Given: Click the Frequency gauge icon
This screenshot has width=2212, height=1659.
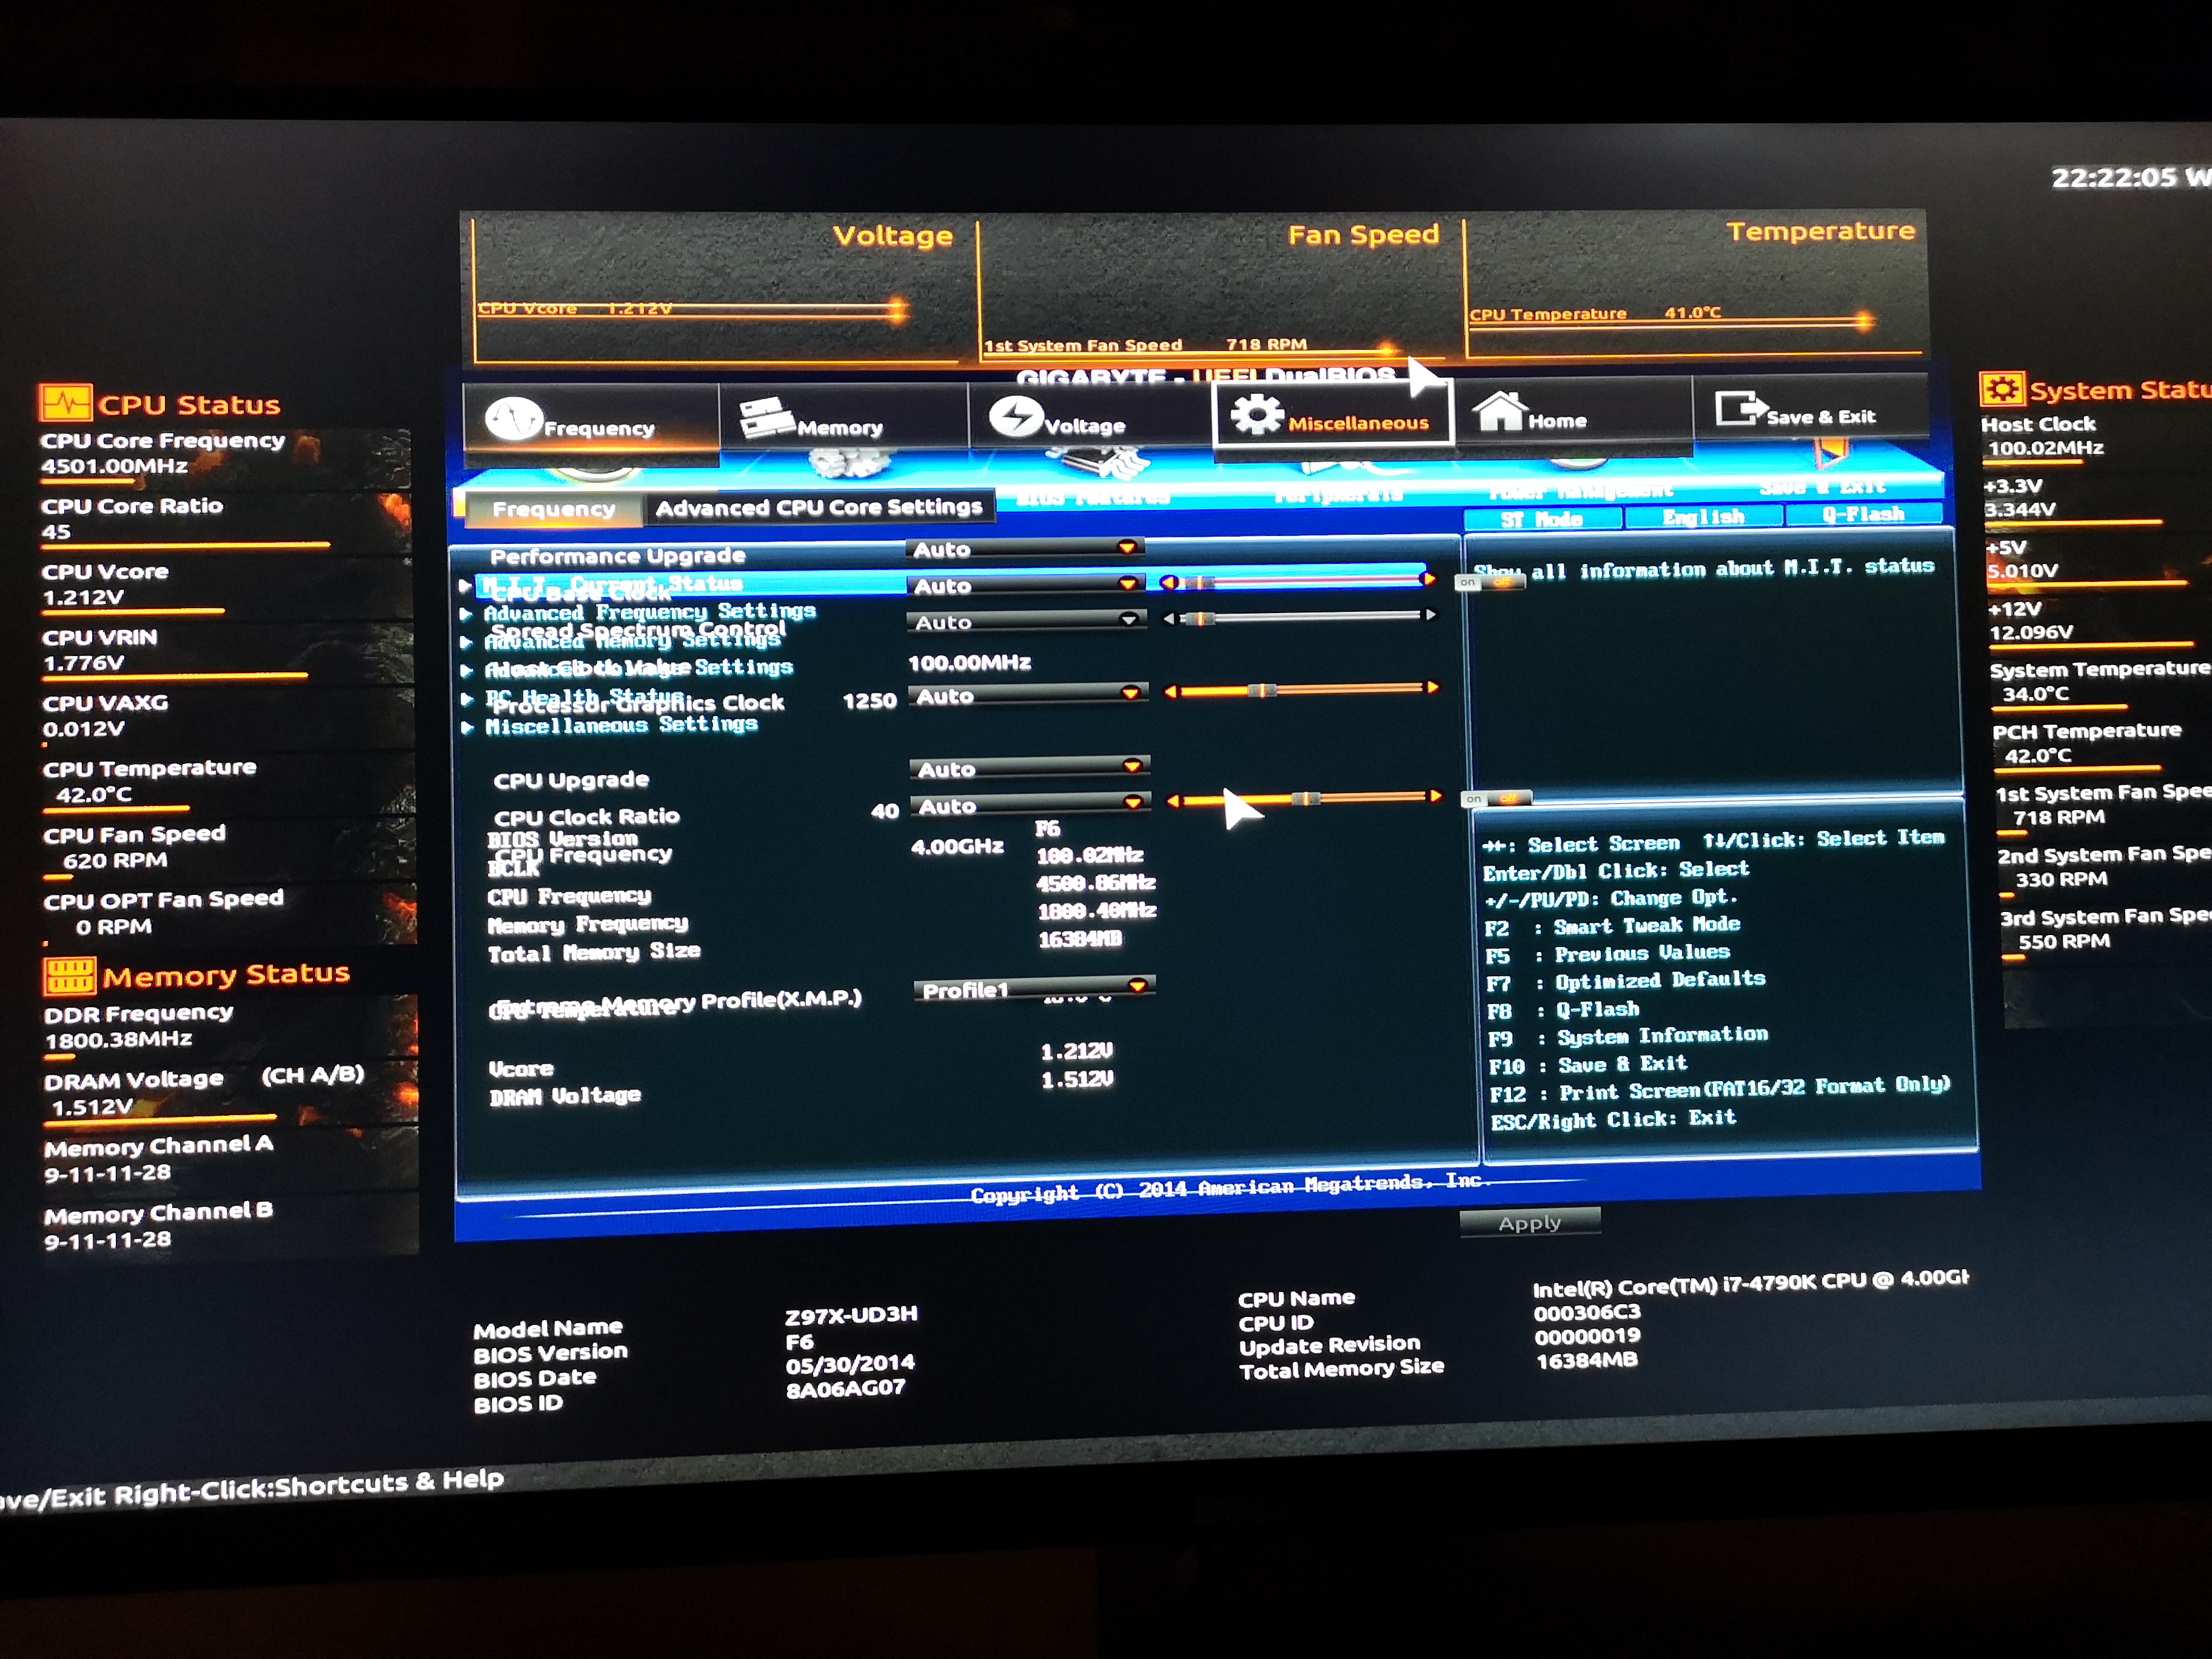Looking at the screenshot, I should click(514, 419).
